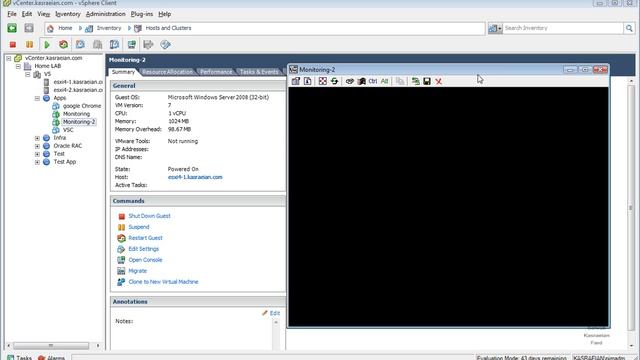Click the red Power Off toolbar icon
Screen dimensions: 640x360
(13, 44)
